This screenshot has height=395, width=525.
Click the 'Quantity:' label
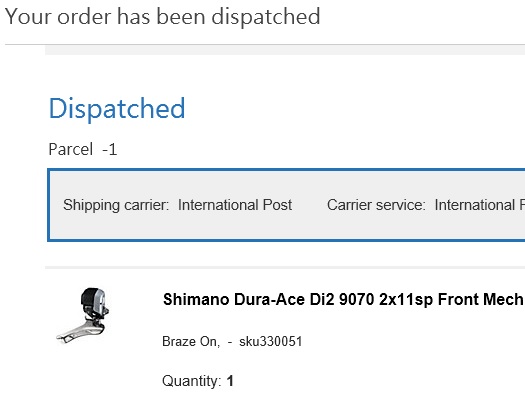tap(192, 381)
